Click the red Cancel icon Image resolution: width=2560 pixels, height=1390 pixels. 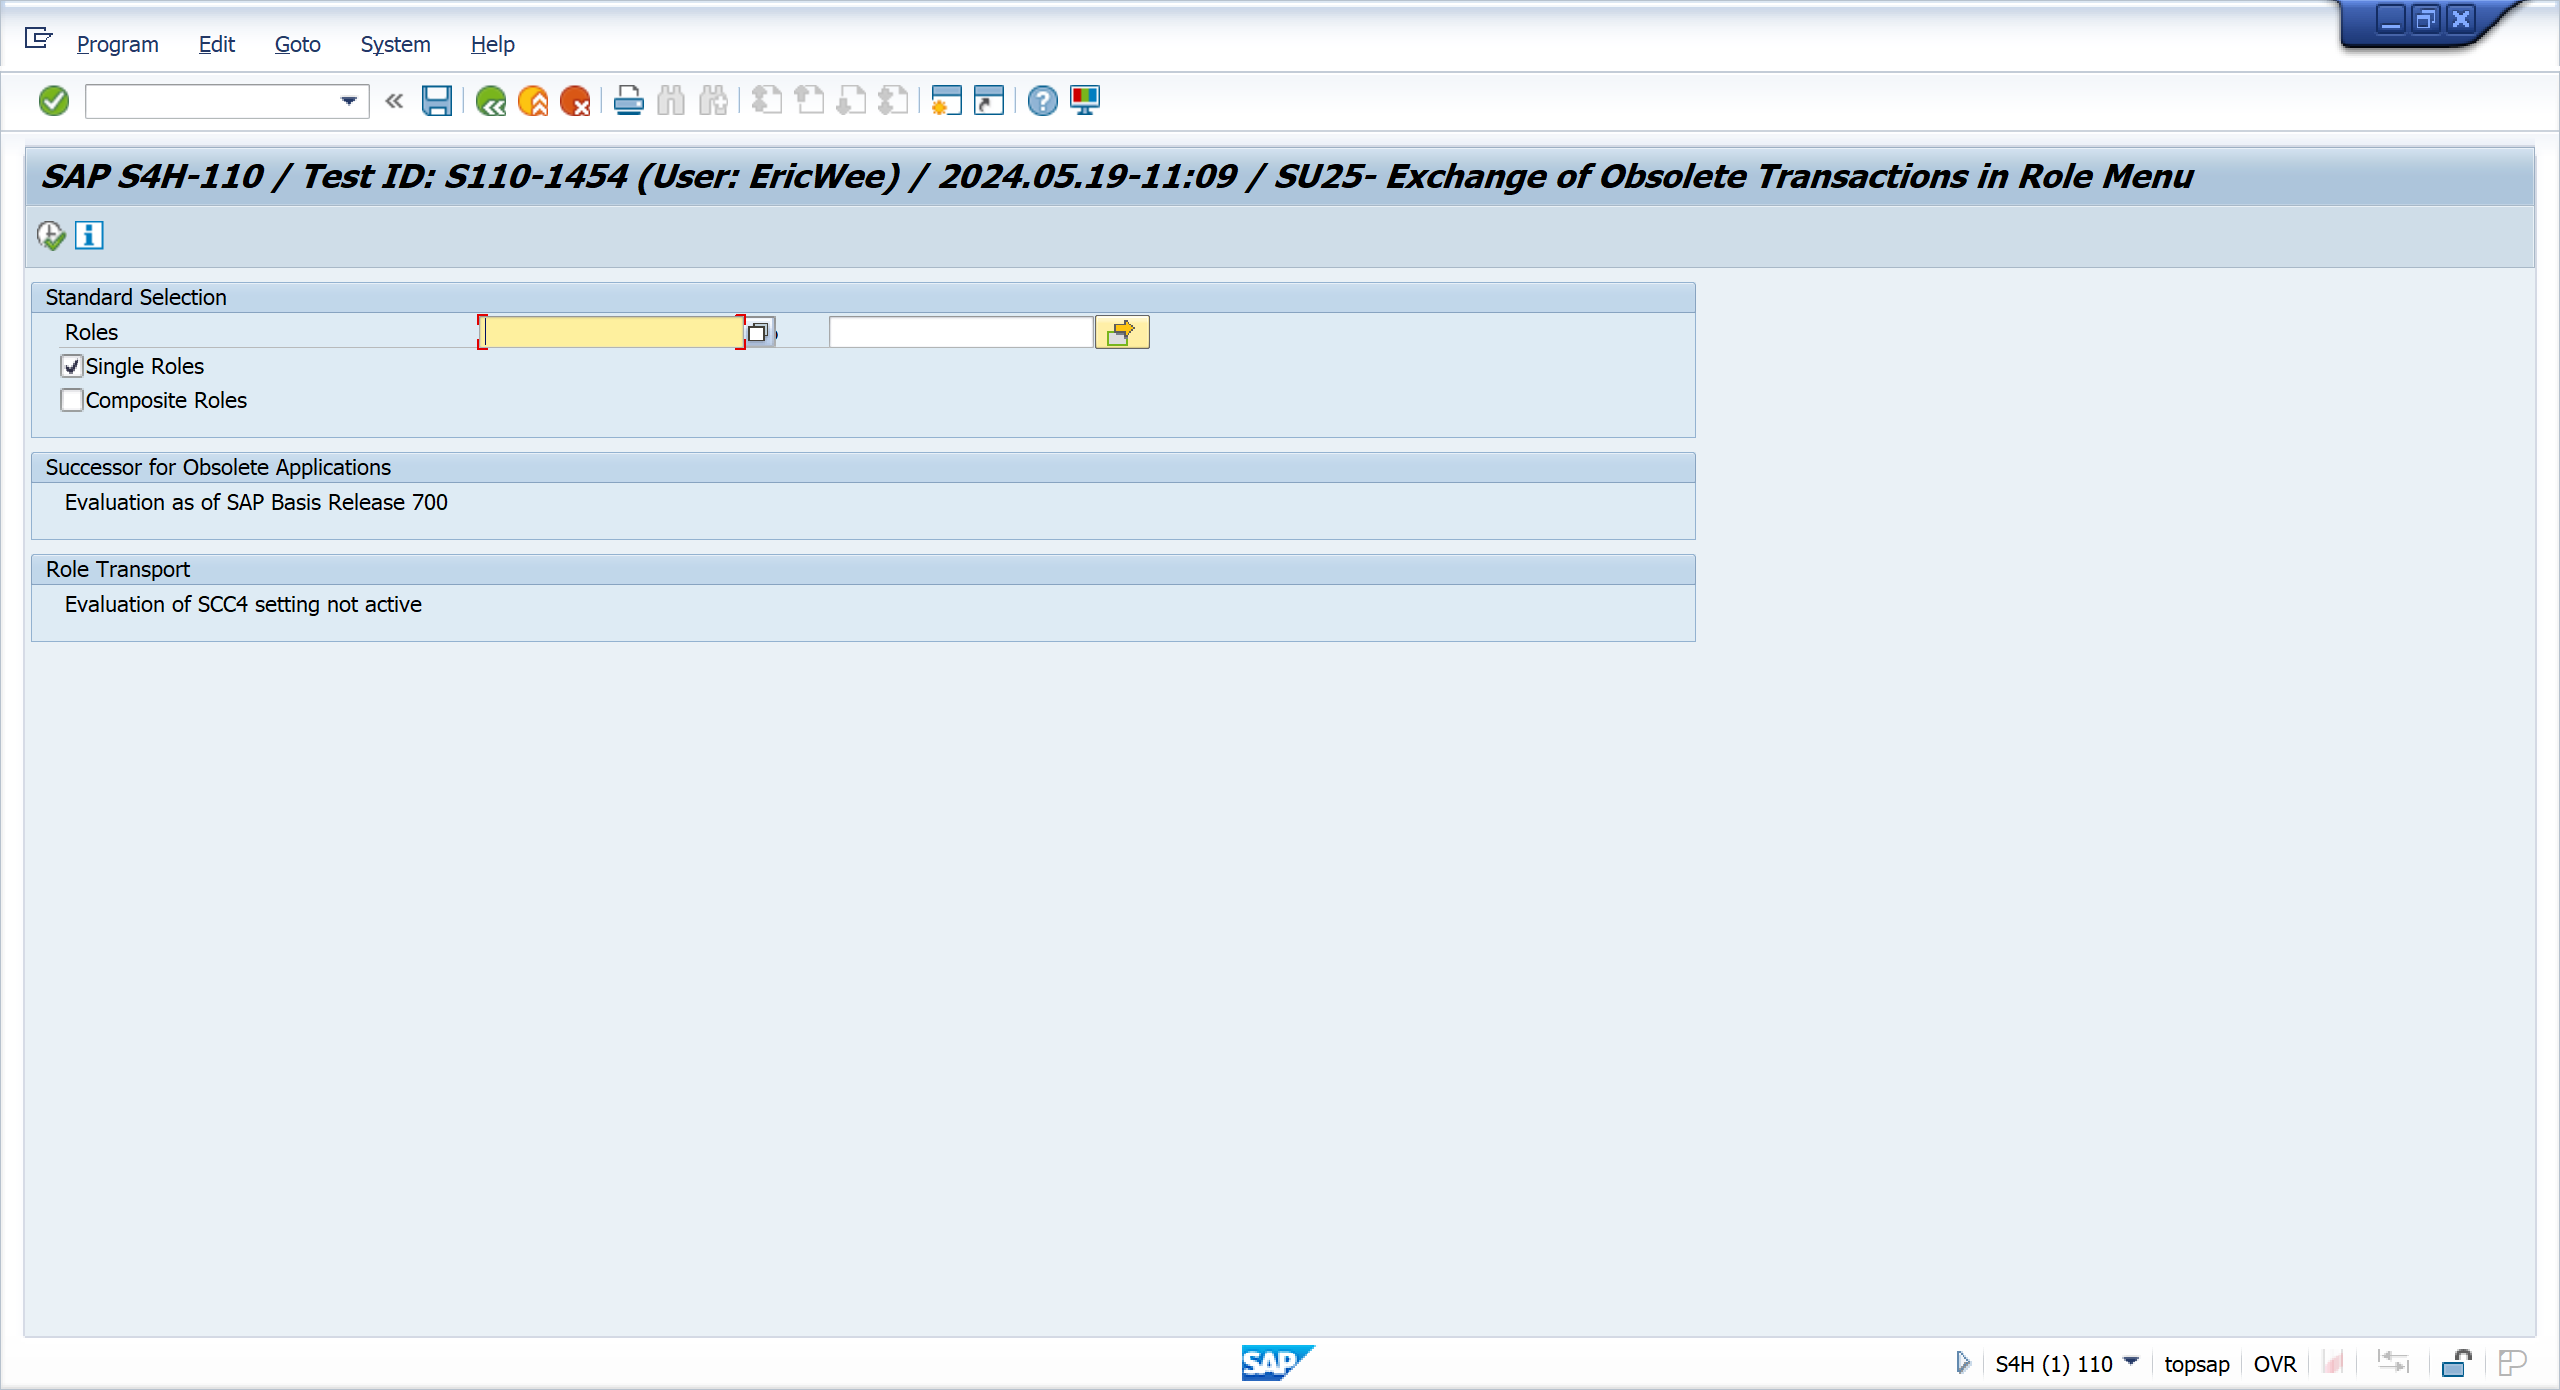[x=575, y=101]
